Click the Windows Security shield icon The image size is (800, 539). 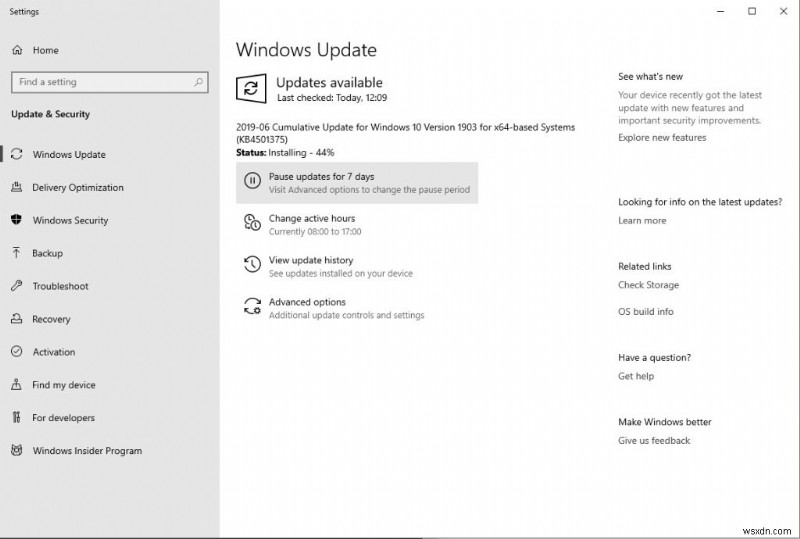17,220
